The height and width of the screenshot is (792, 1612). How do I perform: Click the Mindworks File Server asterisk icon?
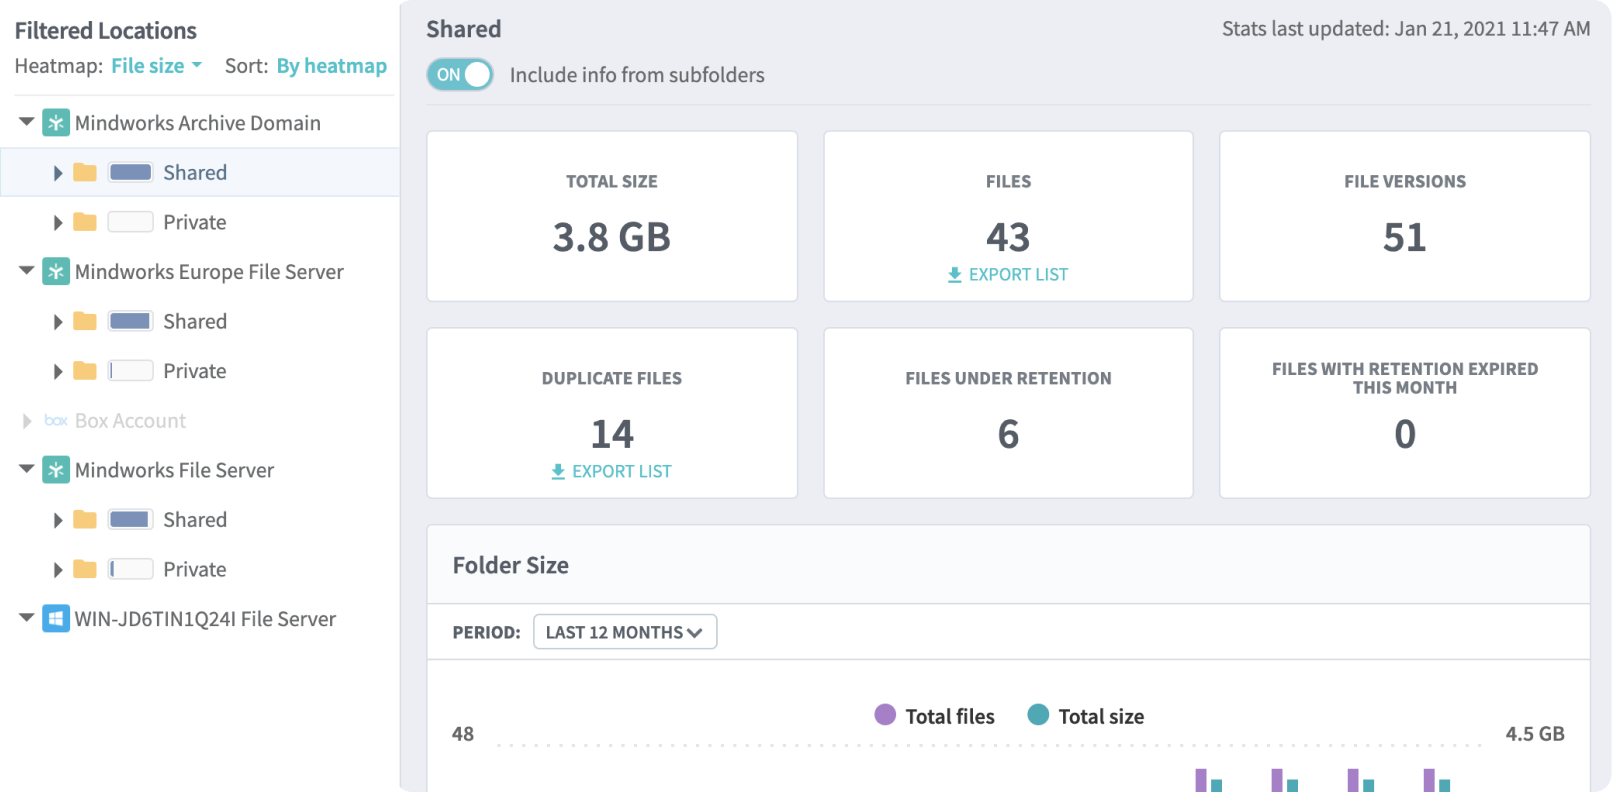[56, 470]
